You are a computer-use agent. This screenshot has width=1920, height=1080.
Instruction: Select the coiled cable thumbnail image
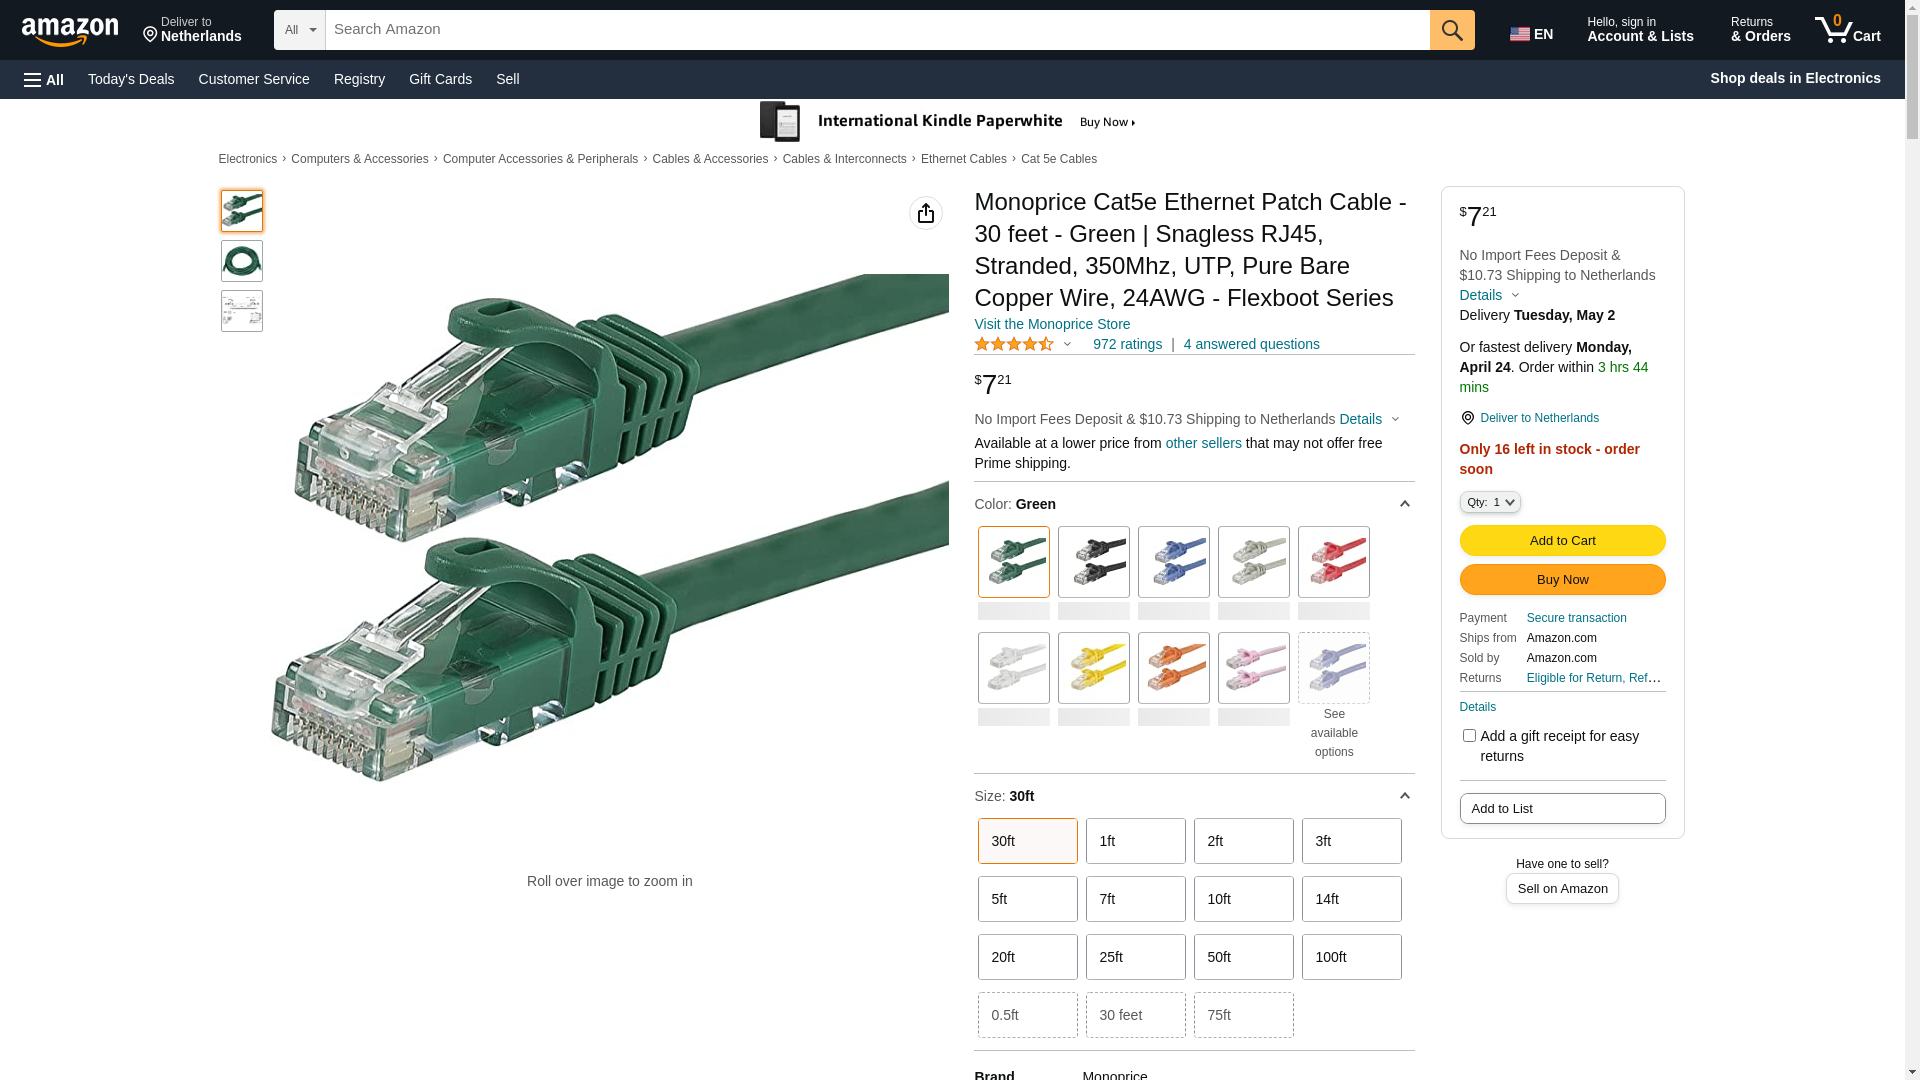[242, 261]
